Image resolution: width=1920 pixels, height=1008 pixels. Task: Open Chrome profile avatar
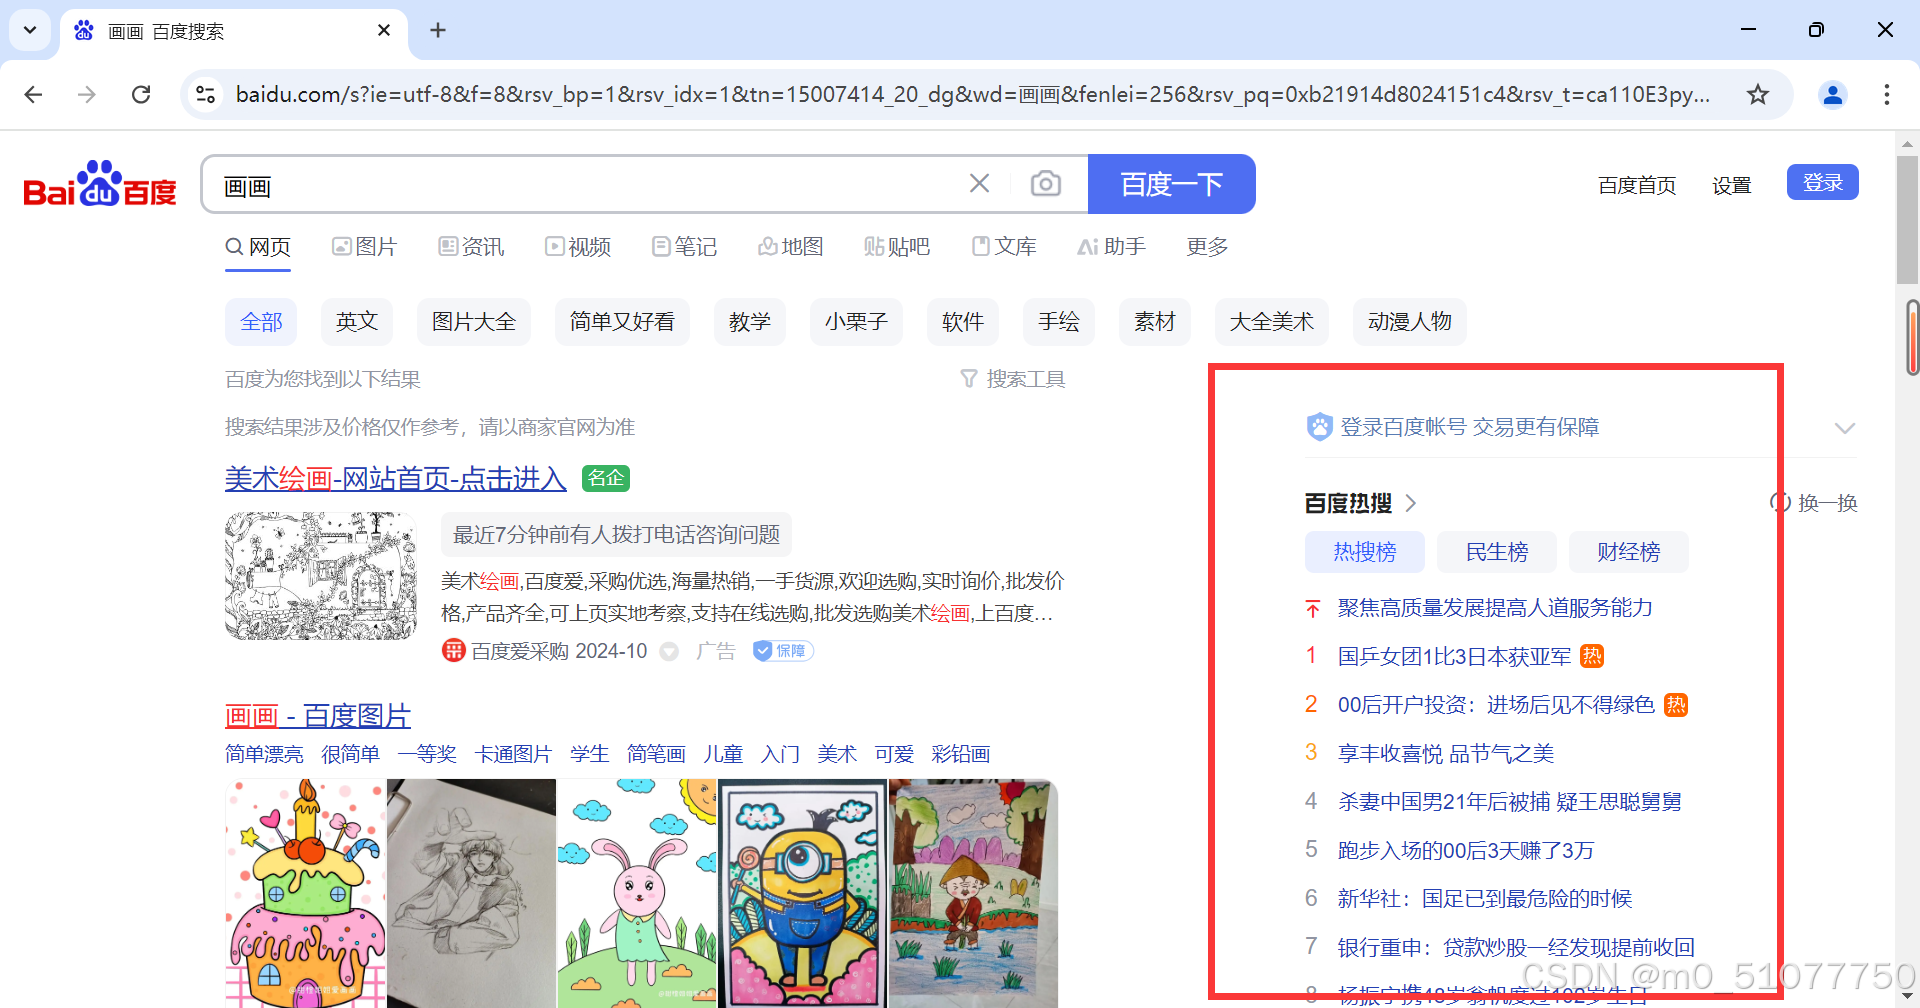tap(1833, 94)
